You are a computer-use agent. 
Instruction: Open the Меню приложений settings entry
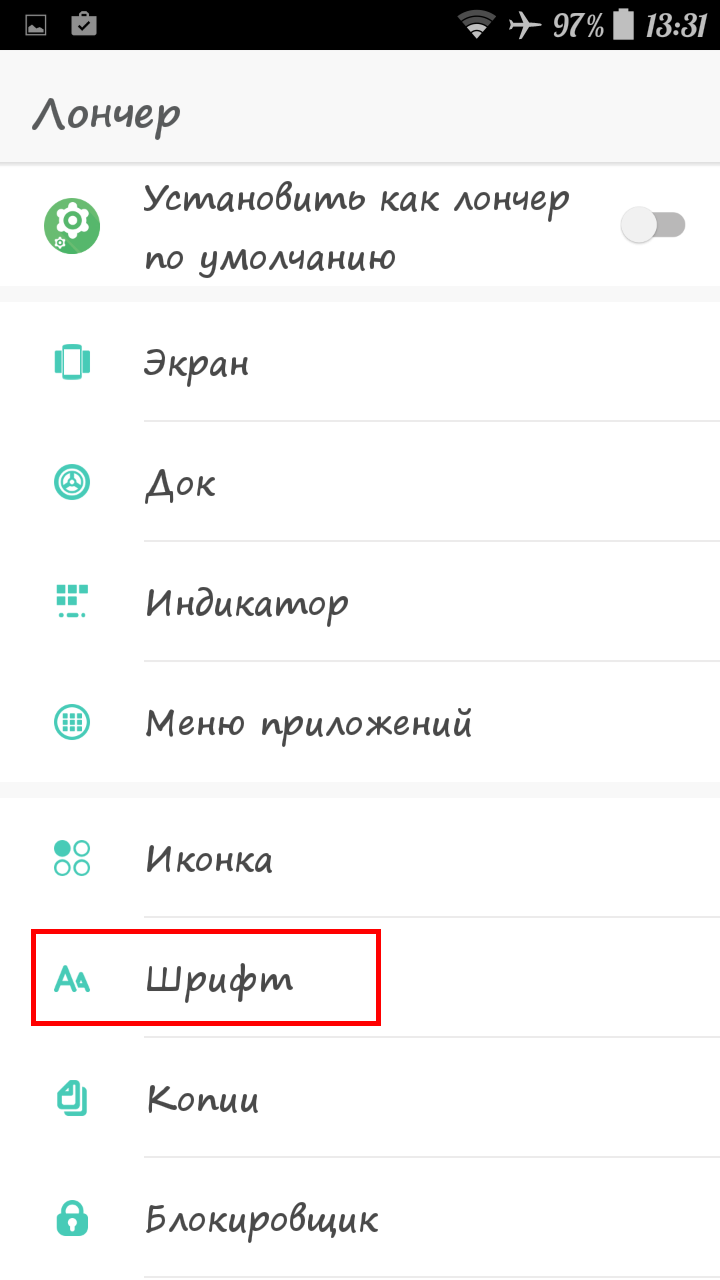click(x=360, y=722)
